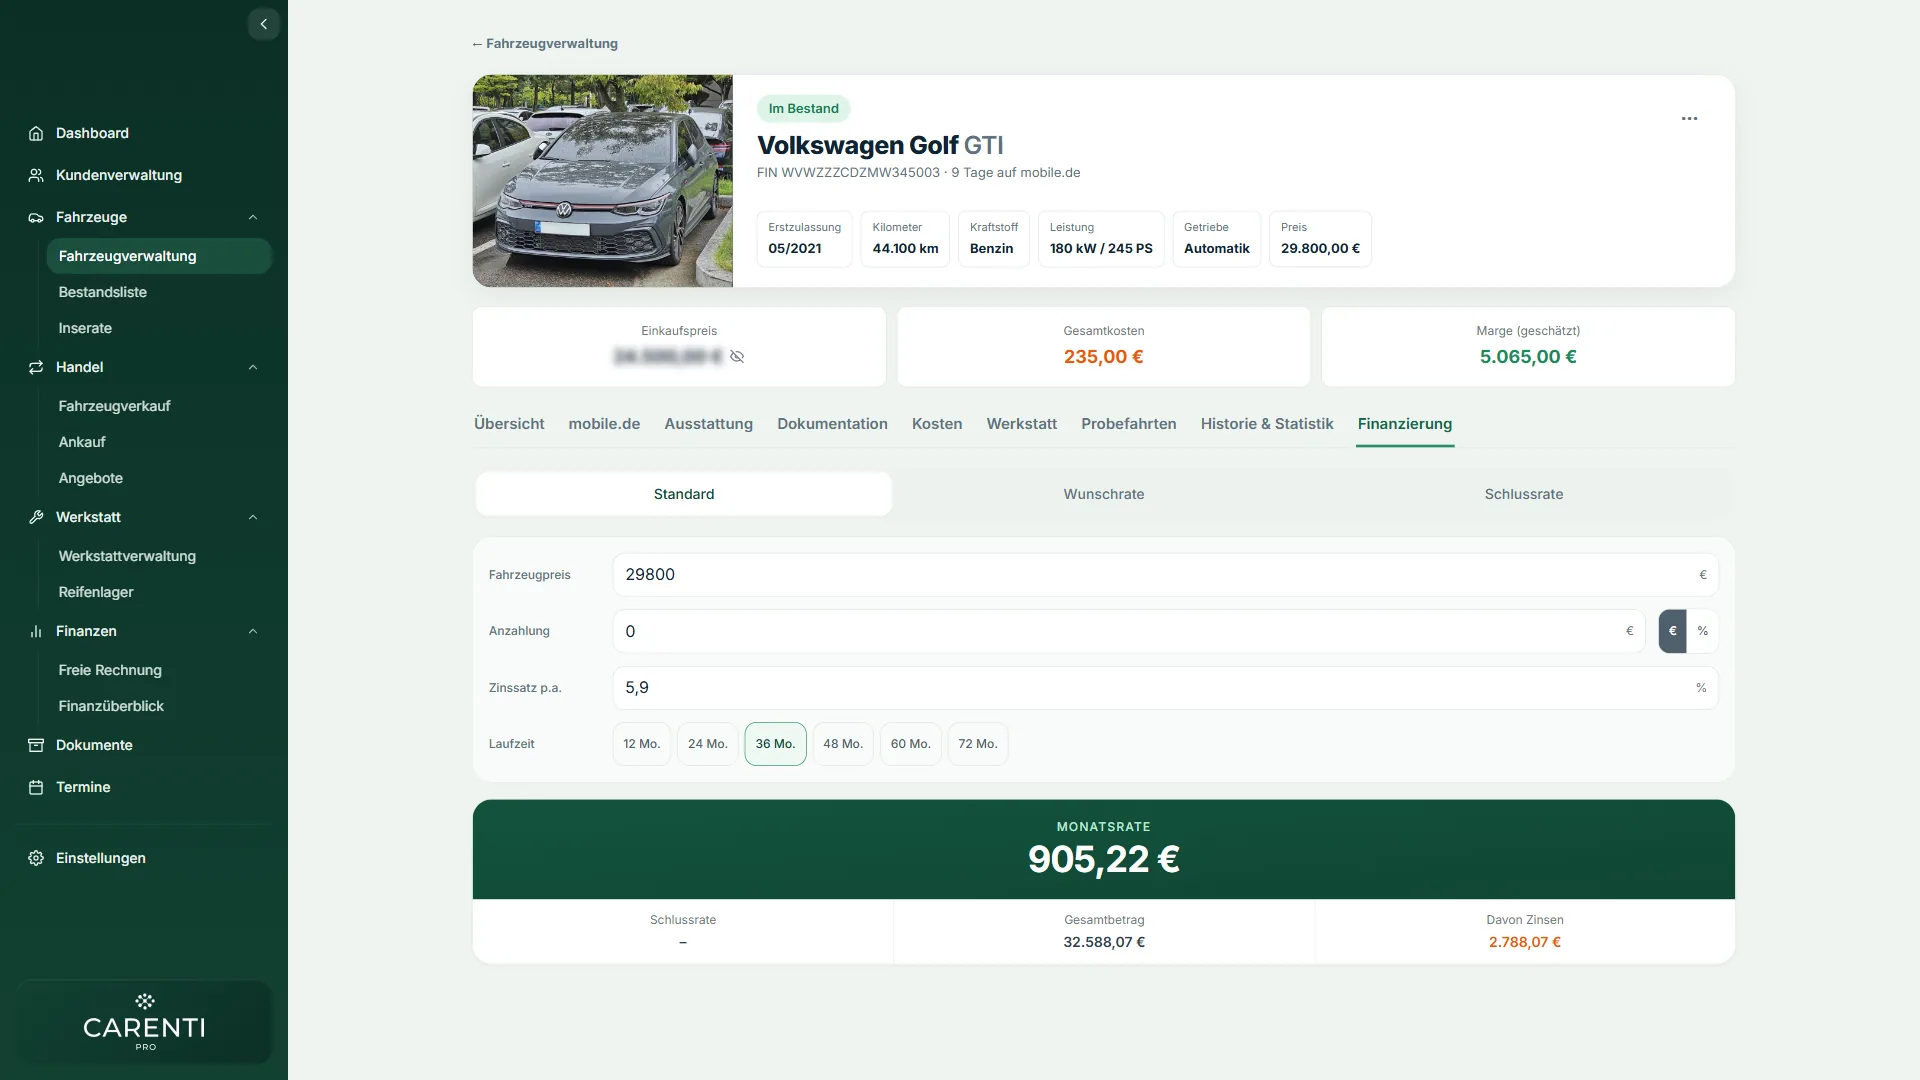The image size is (1920, 1080).
Task: Select the 36 Mo. Laufzeit option
Action: click(775, 744)
